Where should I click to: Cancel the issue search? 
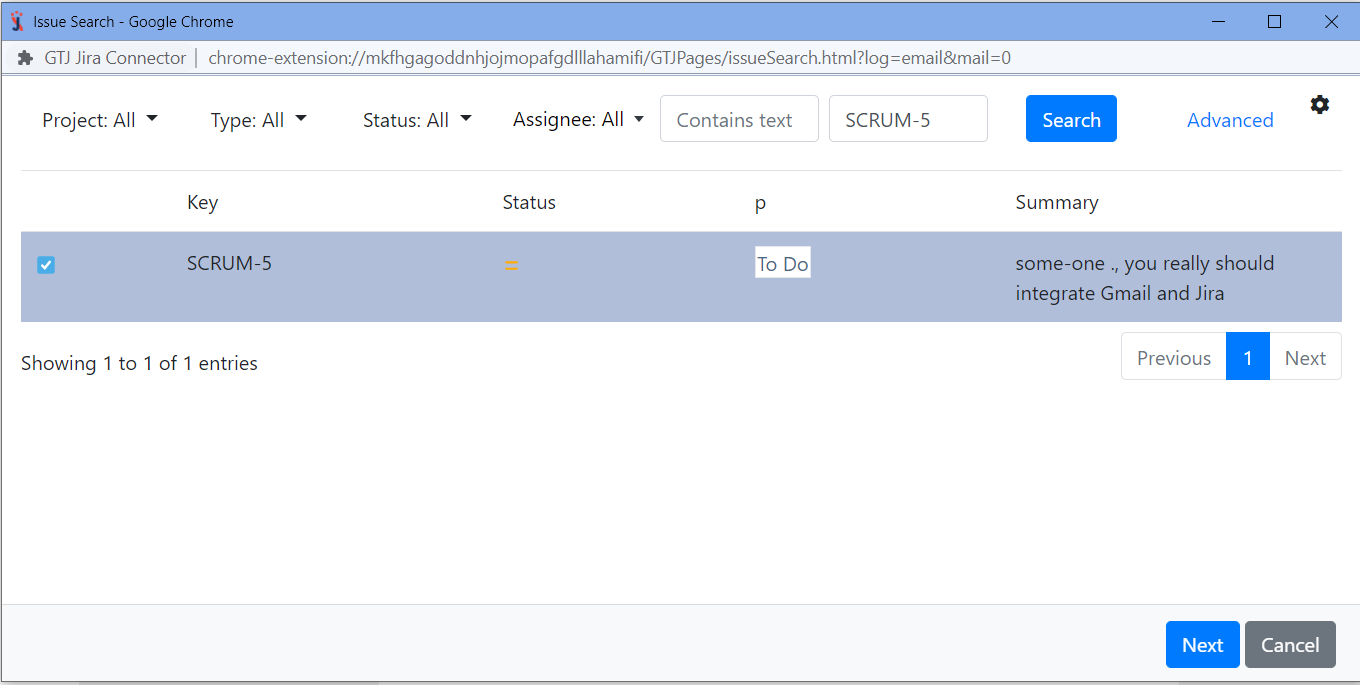tap(1290, 644)
